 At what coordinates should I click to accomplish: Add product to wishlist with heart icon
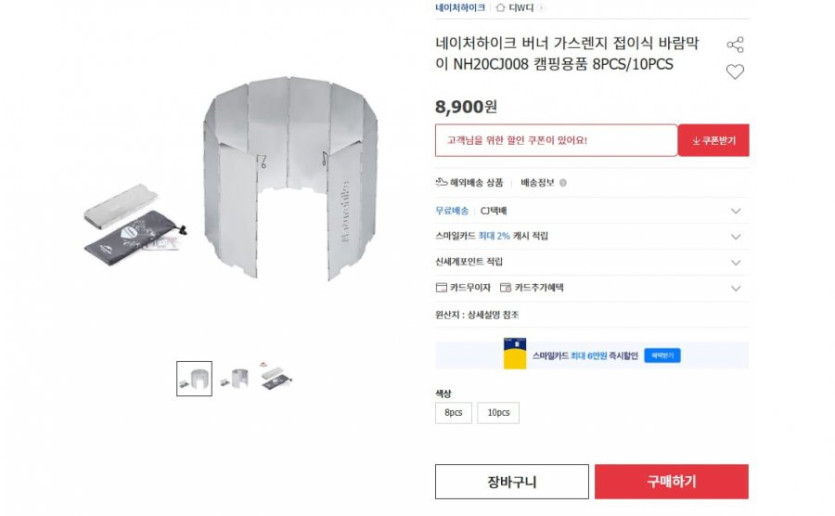735,72
